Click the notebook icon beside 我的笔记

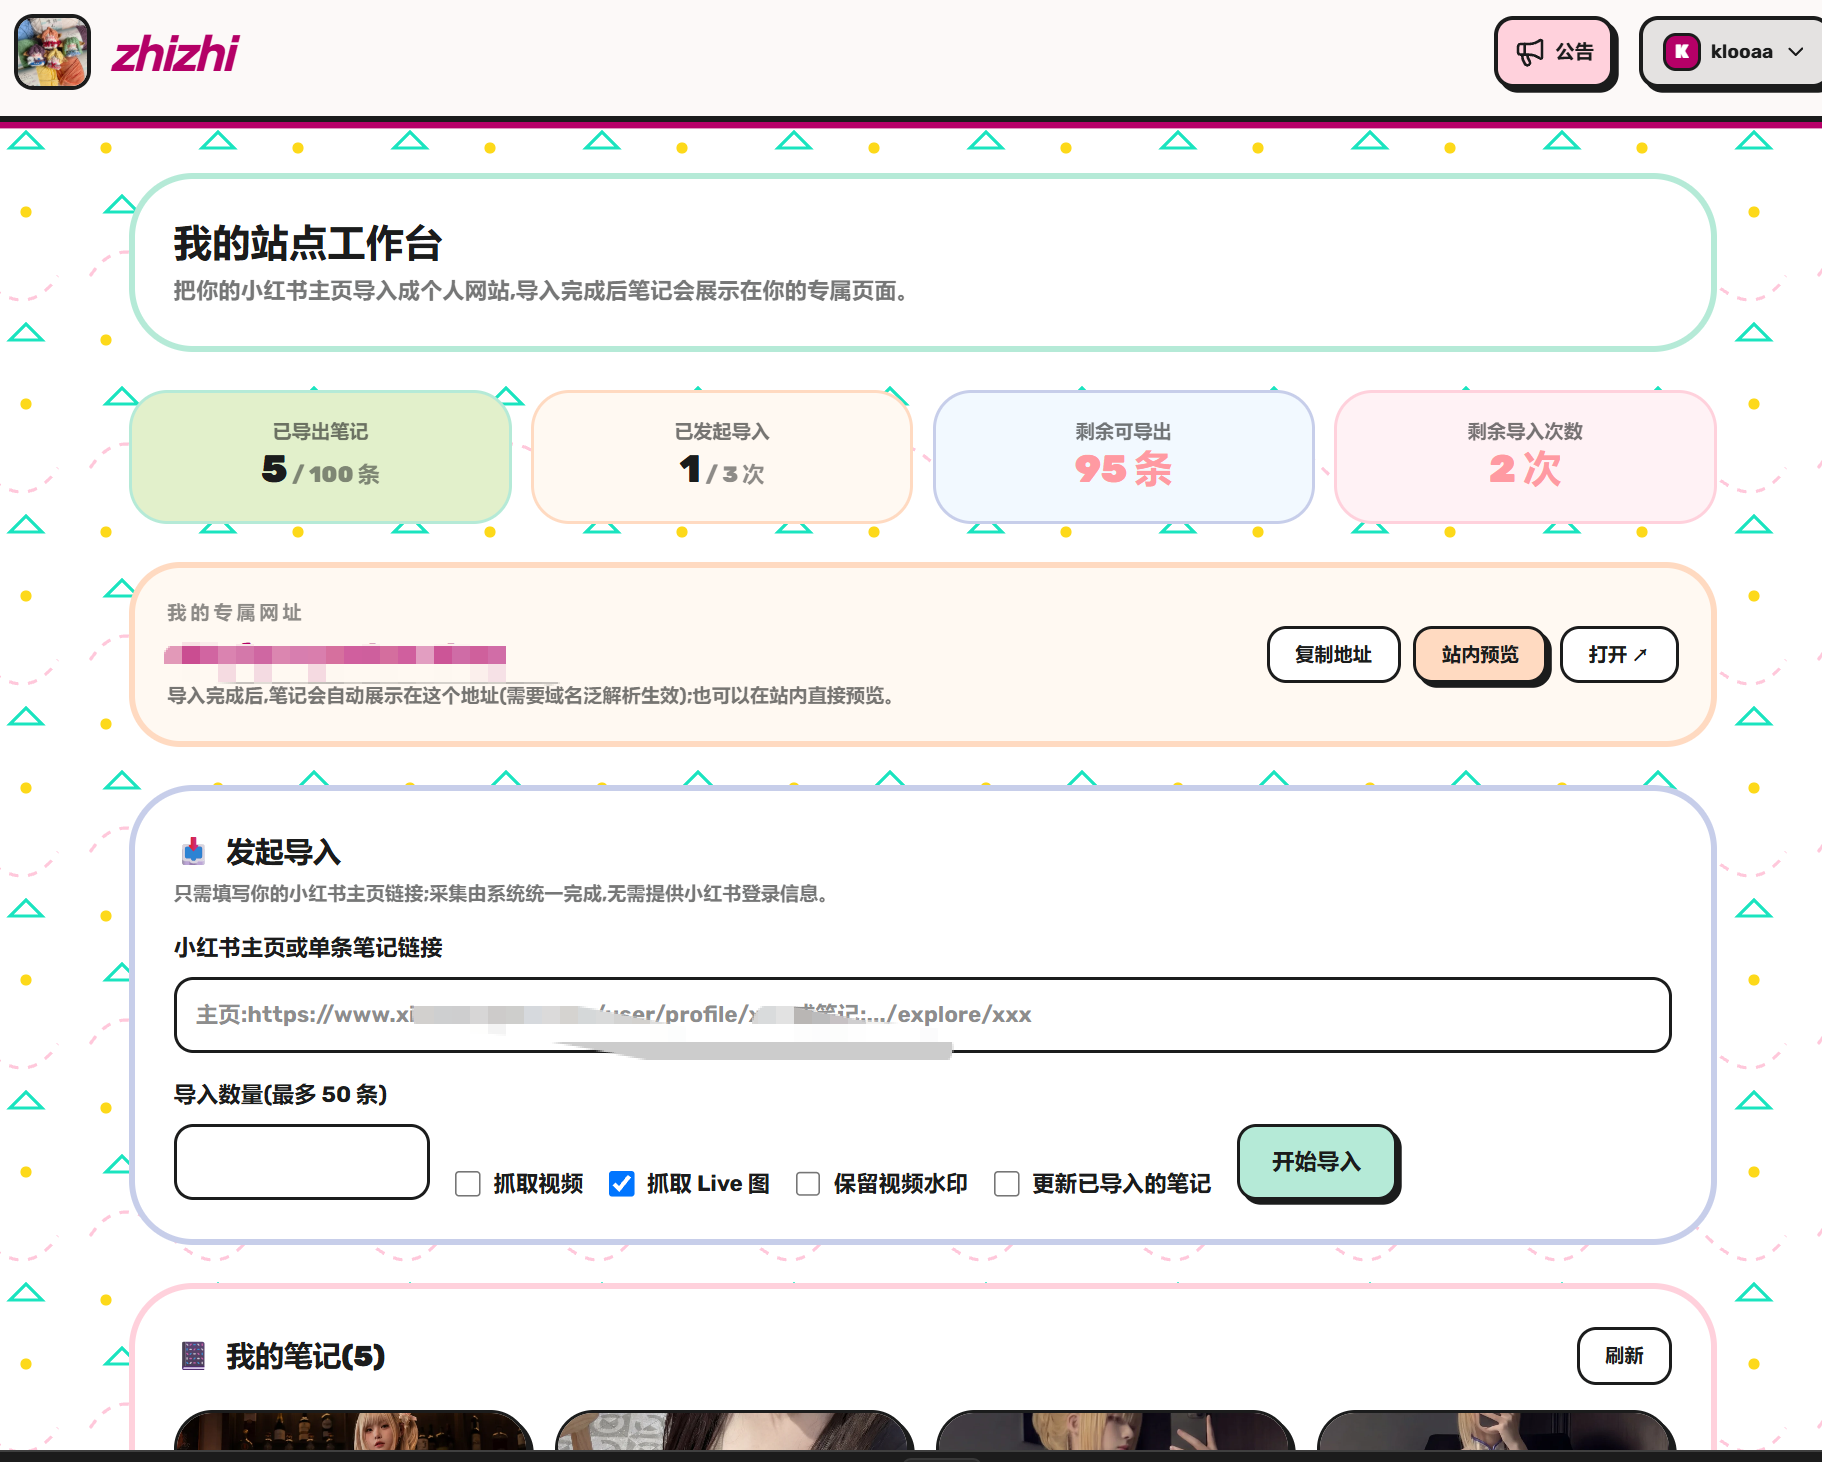[x=193, y=1356]
